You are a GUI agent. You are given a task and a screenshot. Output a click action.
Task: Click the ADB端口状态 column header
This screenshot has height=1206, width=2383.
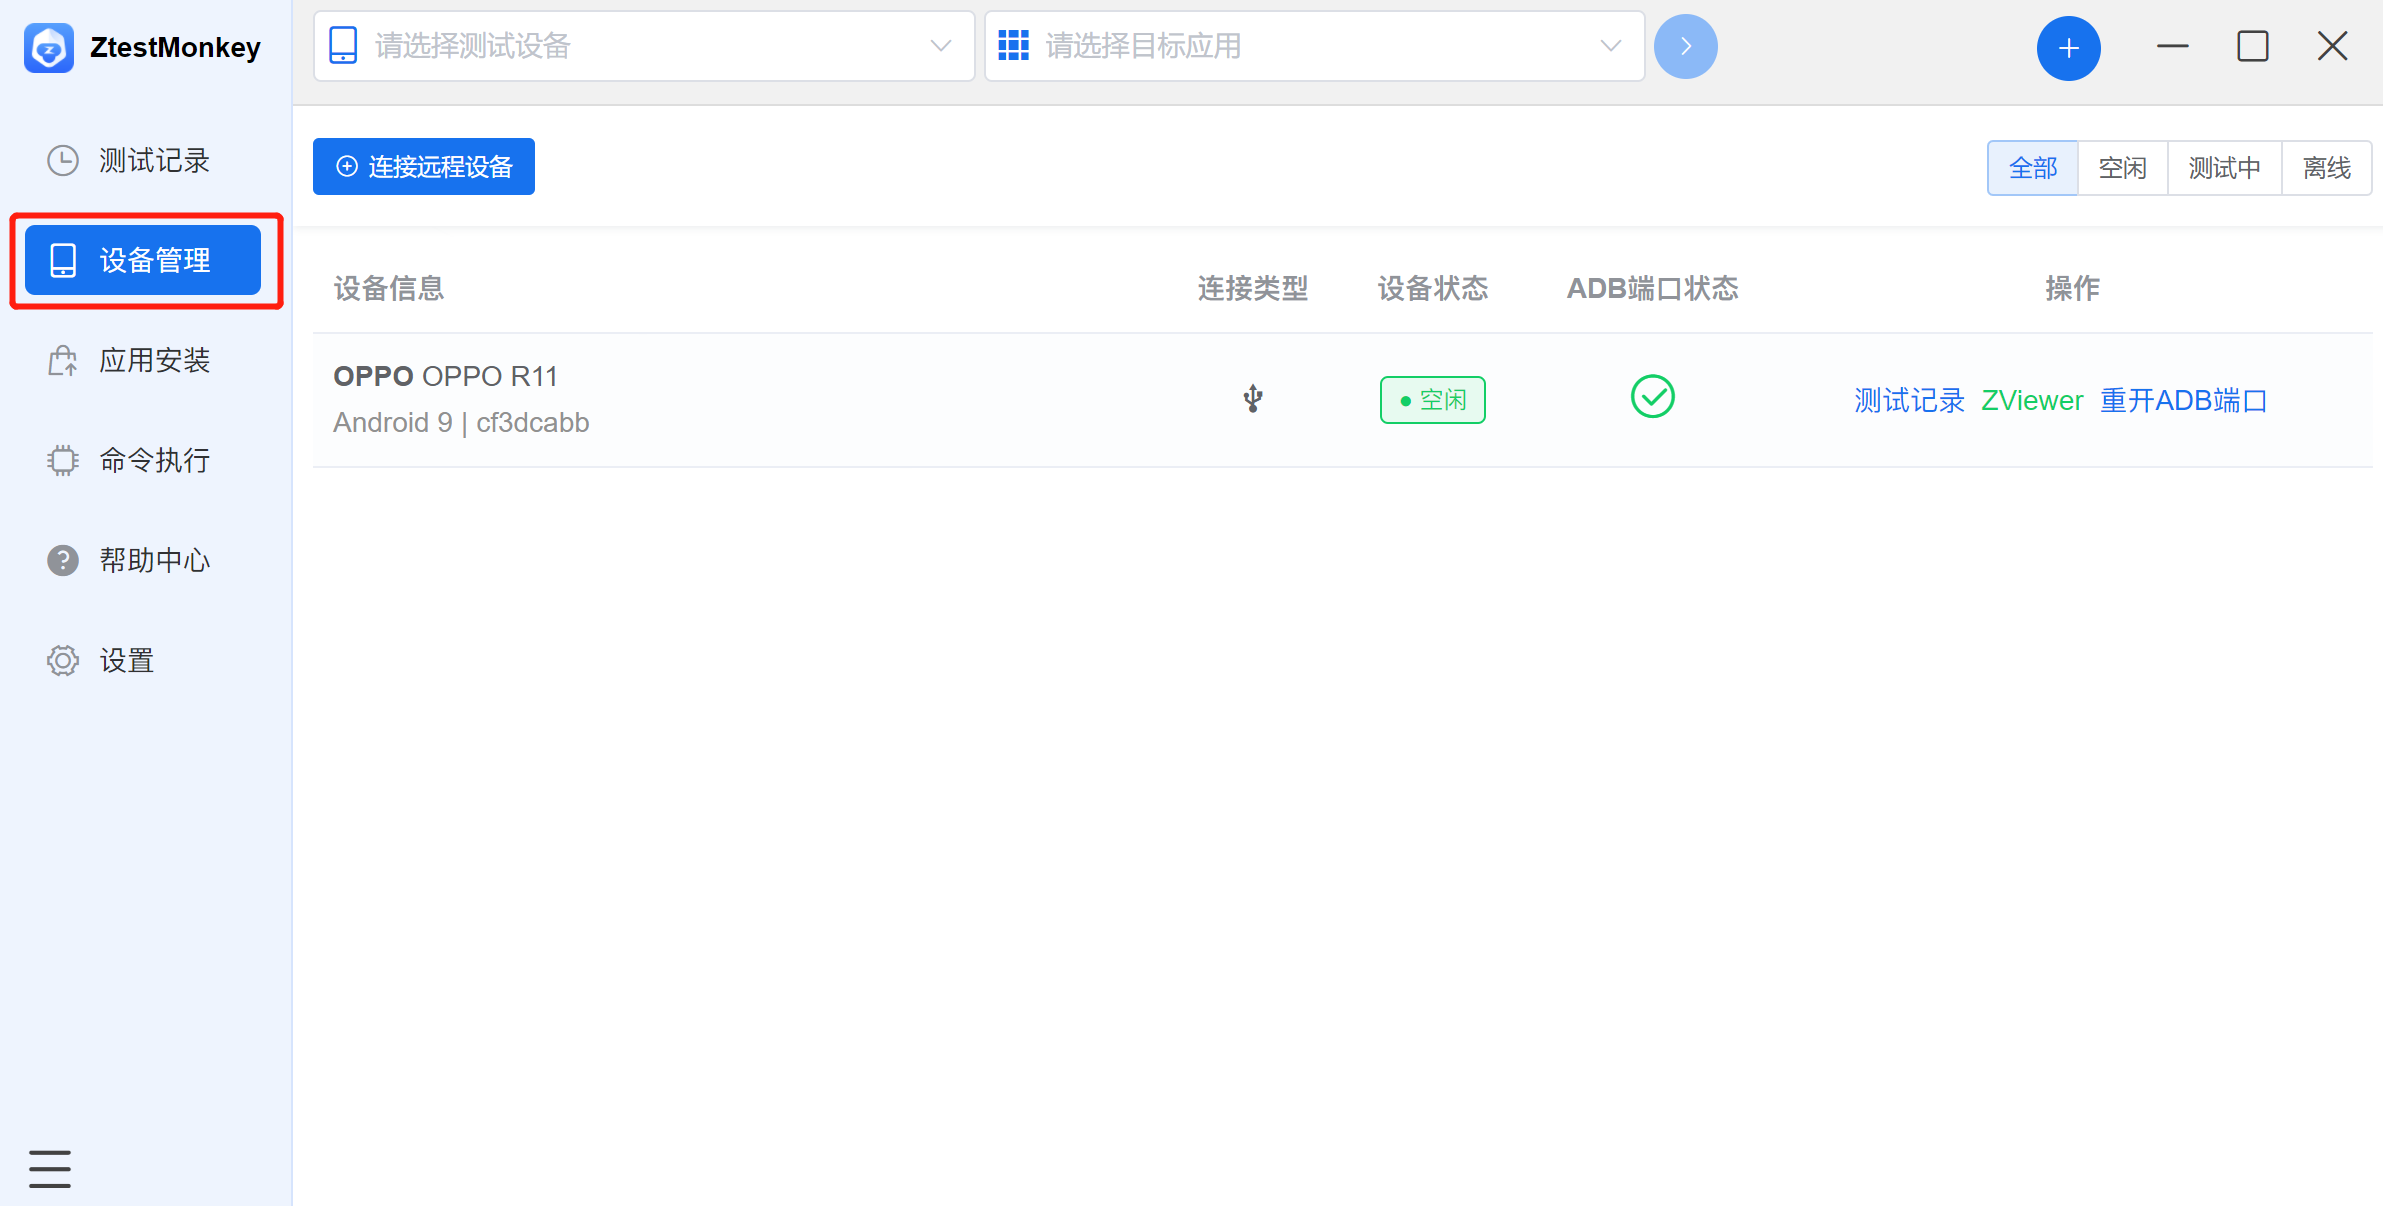[1652, 289]
